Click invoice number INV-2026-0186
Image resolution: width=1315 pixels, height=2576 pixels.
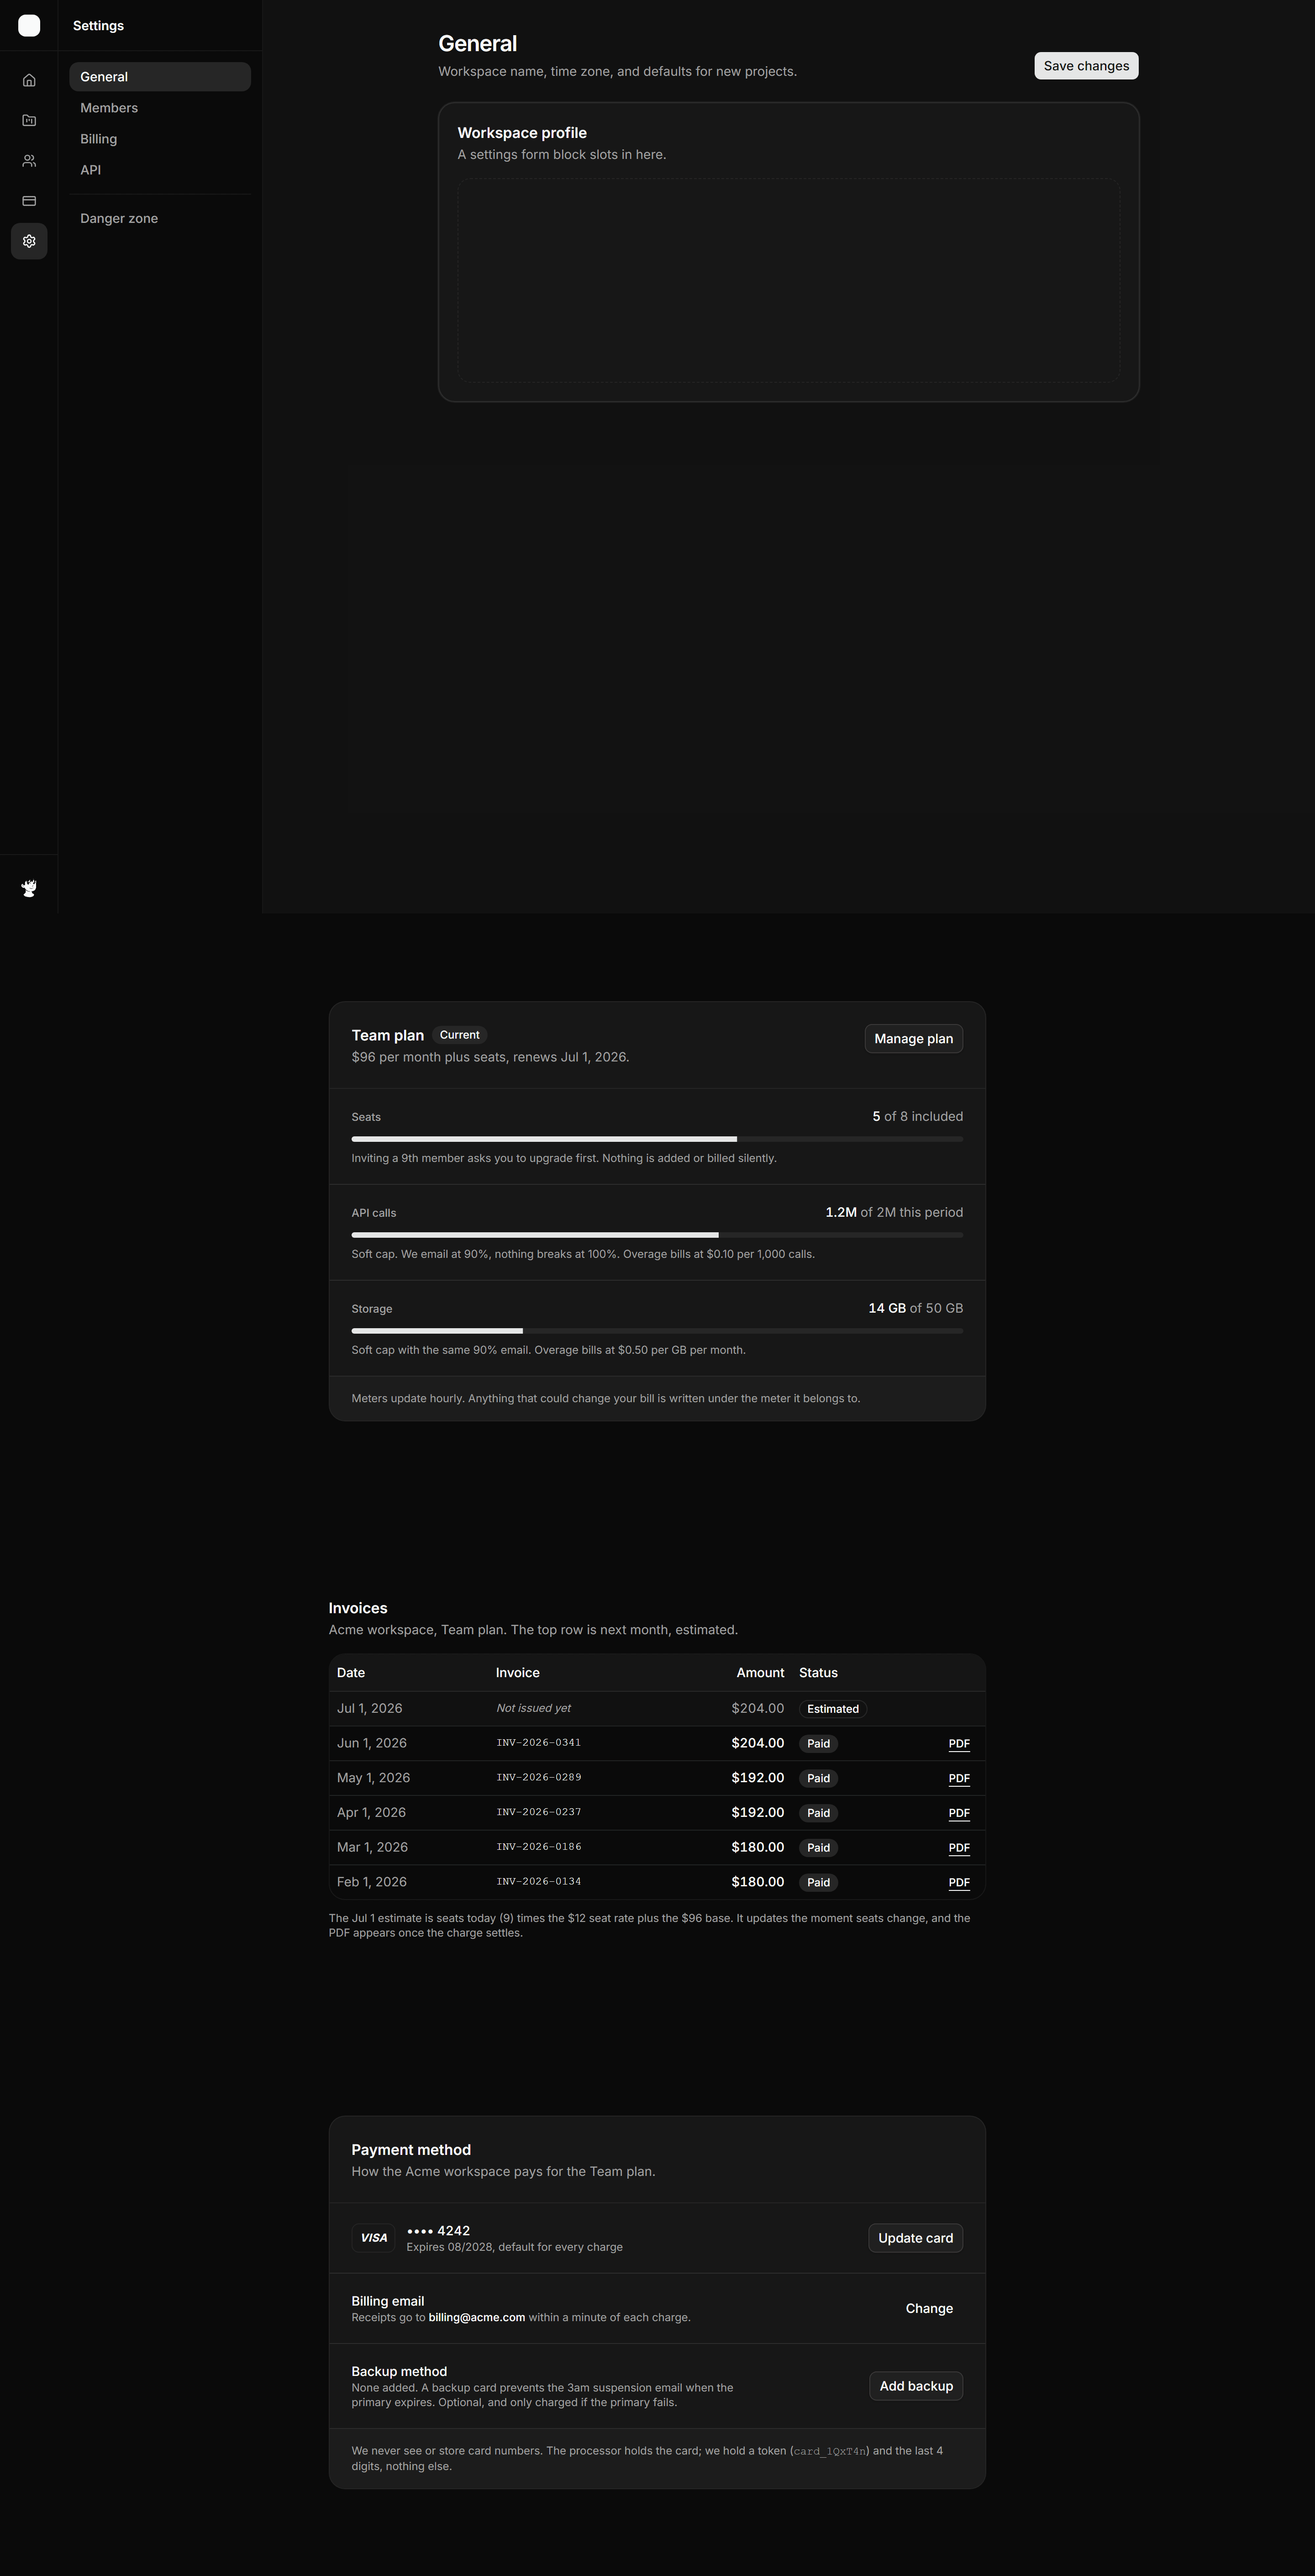coord(539,1847)
